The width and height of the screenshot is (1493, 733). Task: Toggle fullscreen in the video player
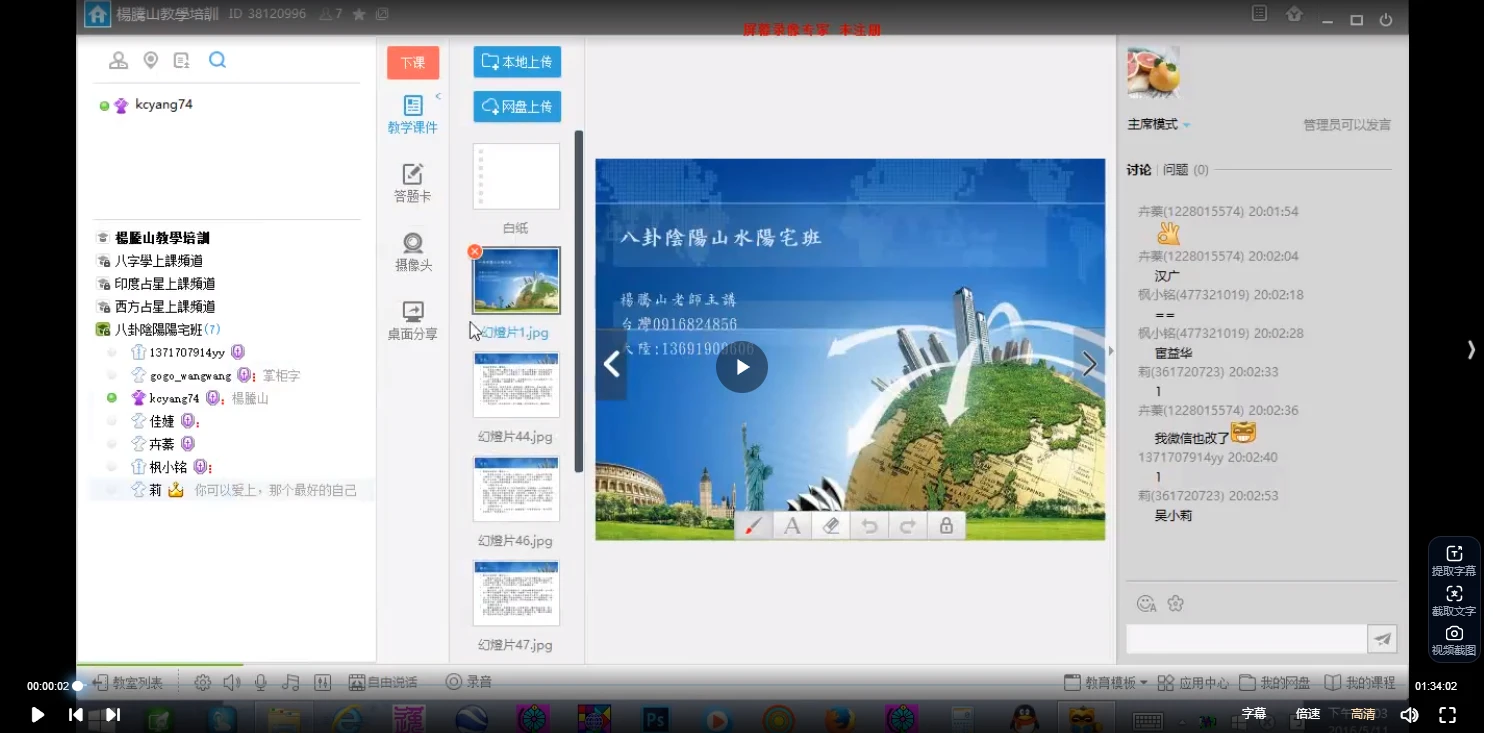coord(1447,714)
